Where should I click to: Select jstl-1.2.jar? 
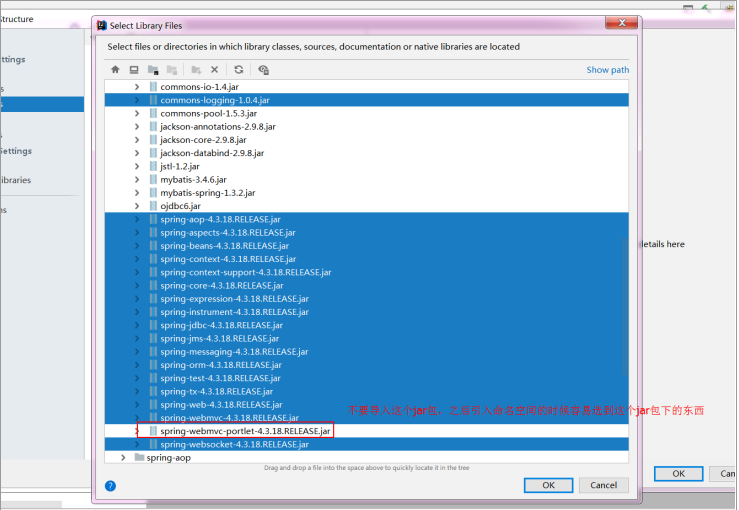coord(367,166)
